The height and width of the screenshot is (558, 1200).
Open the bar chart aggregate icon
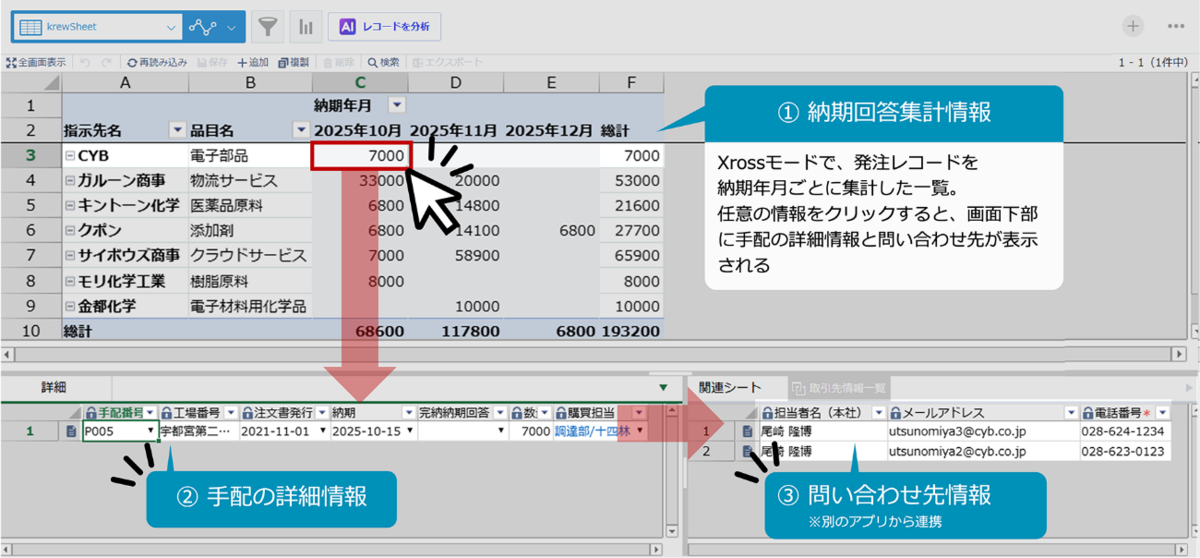(305, 26)
